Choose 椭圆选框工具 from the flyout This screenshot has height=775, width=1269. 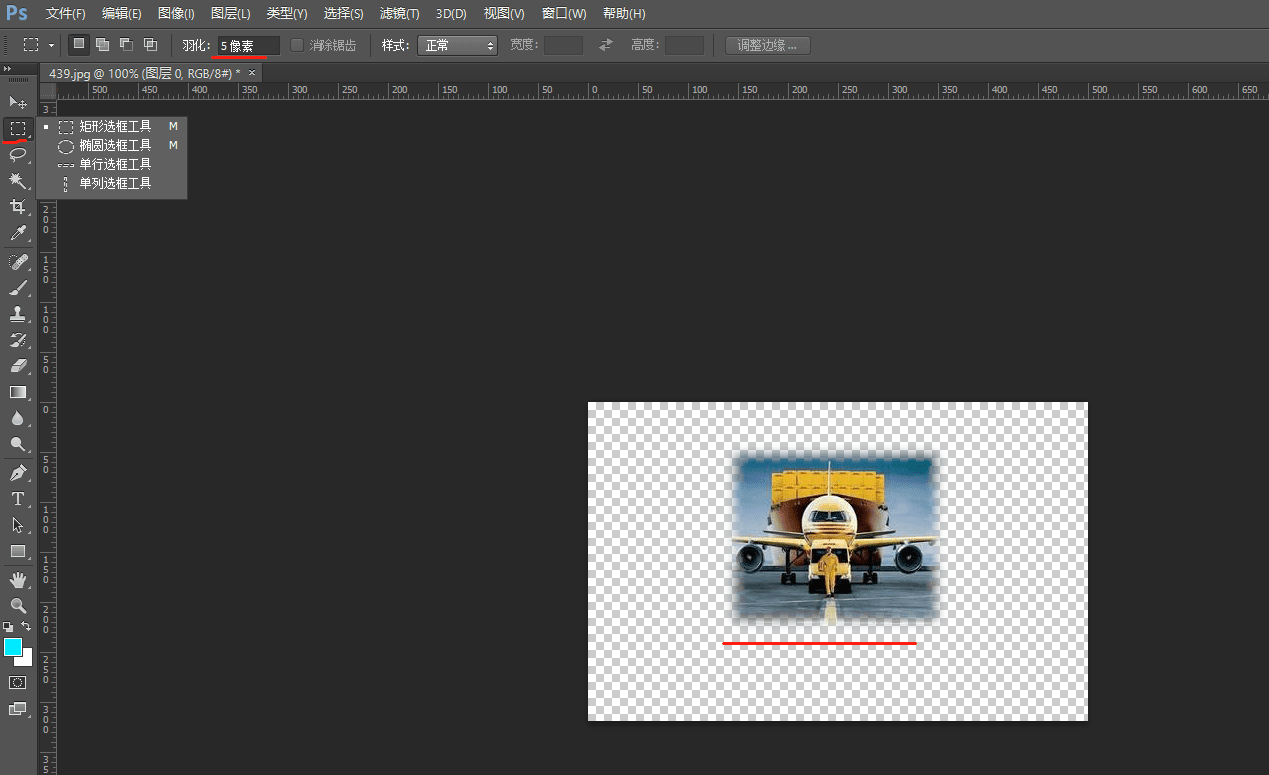(112, 146)
